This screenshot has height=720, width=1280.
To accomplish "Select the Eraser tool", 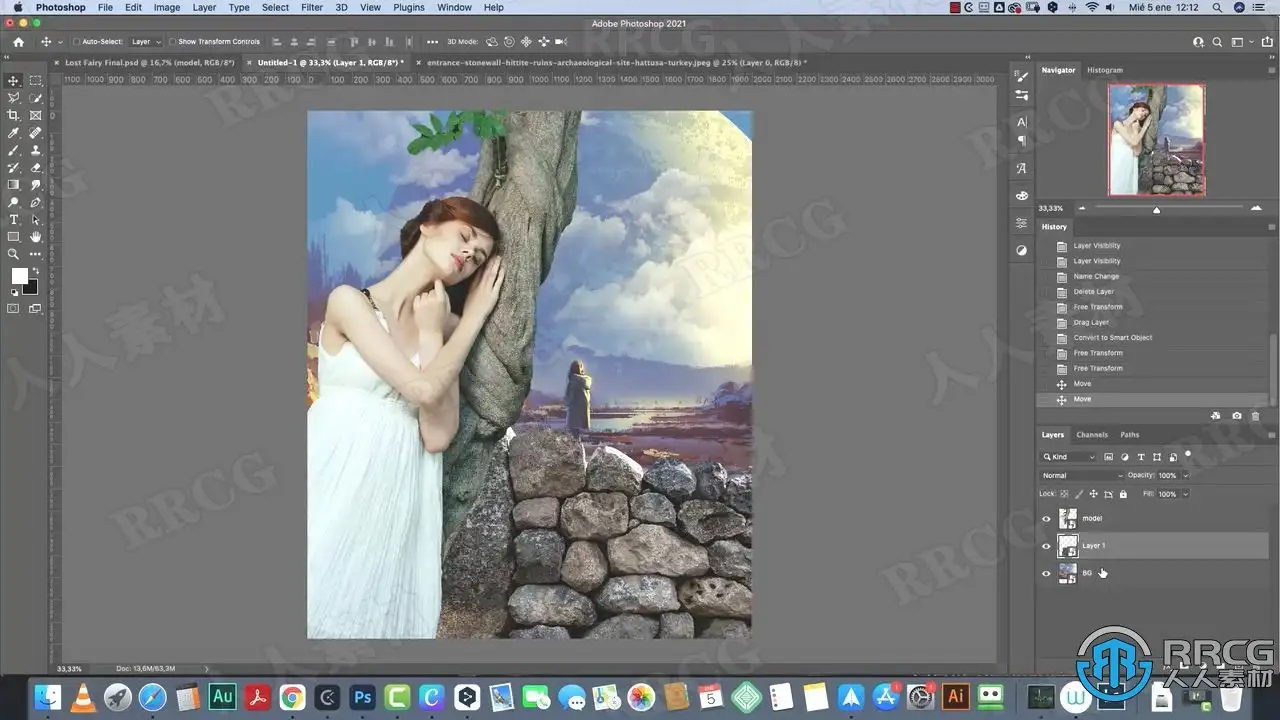I will [x=36, y=168].
